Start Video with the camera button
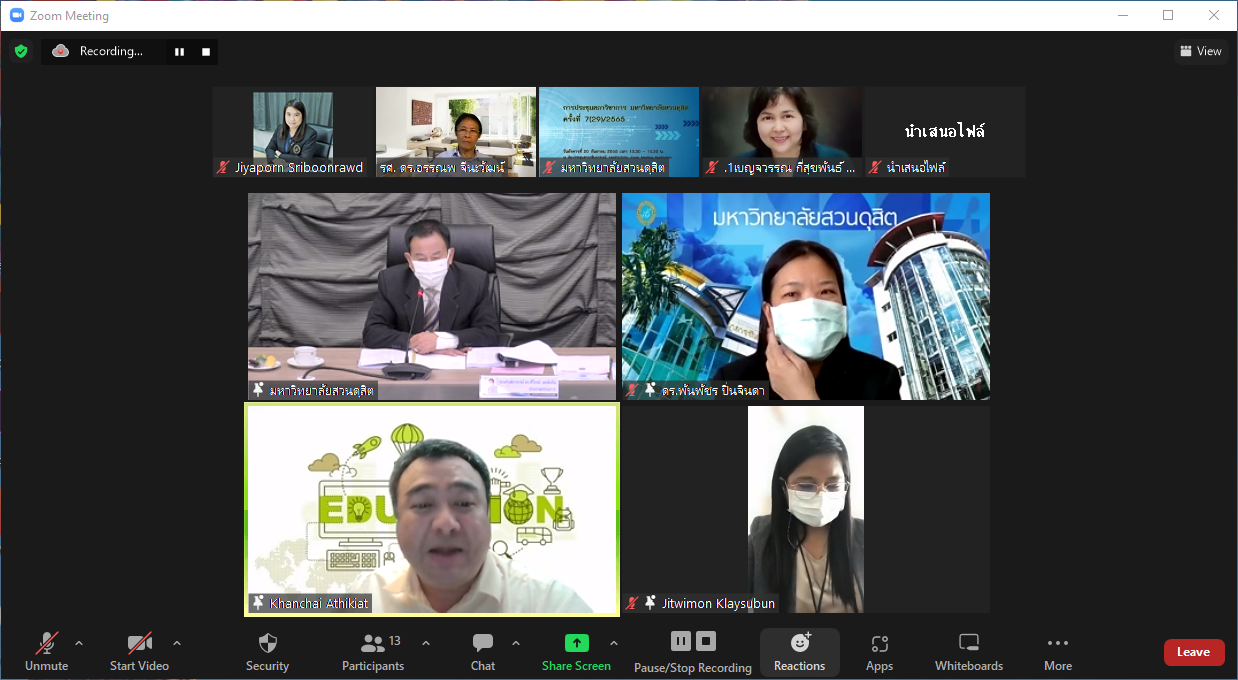 139,651
